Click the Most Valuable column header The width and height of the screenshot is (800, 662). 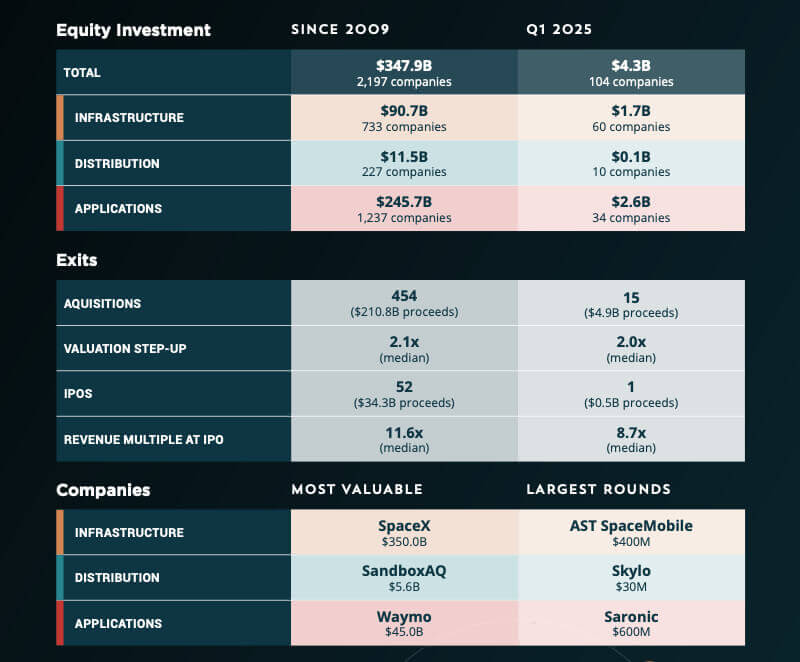[x=357, y=489]
